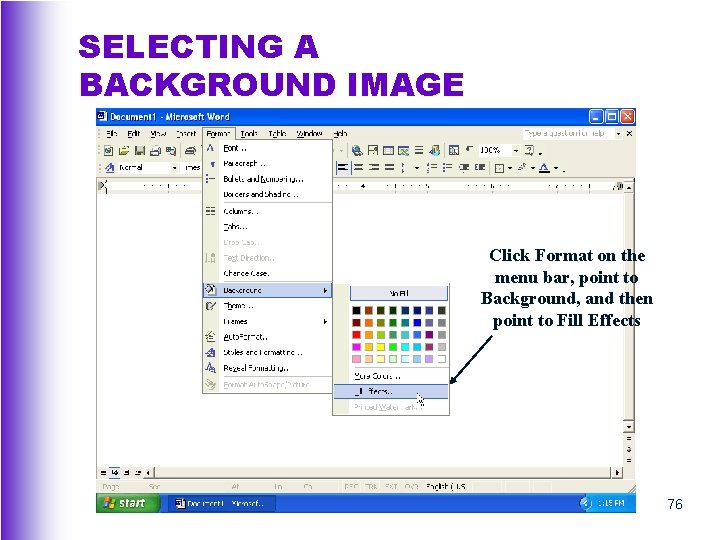Open the Edit menu
The image size is (720, 540).
click(134, 134)
